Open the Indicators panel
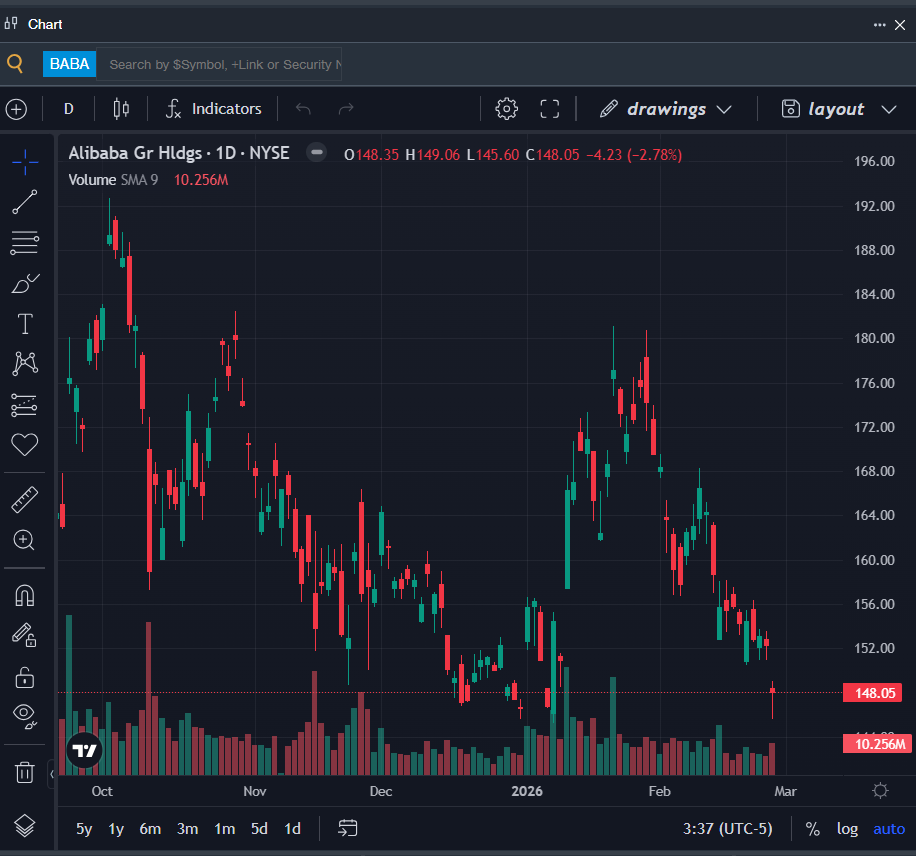 pyautogui.click(x=214, y=109)
